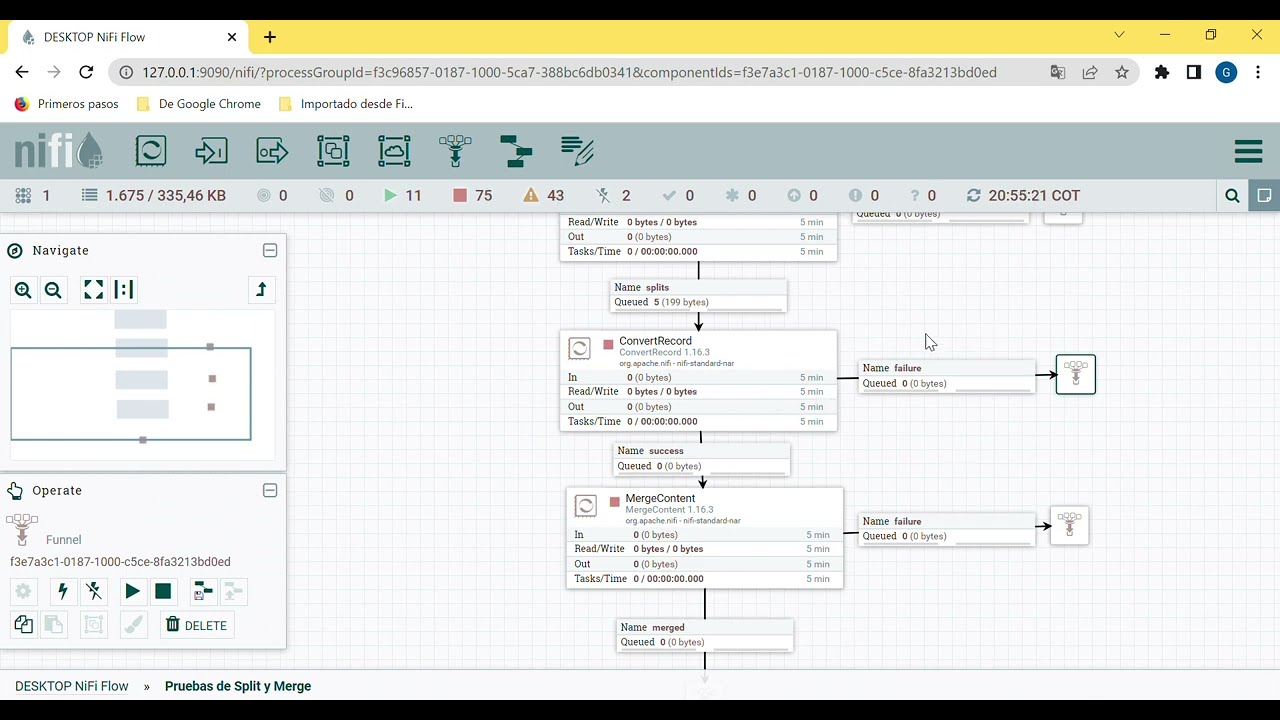Image resolution: width=1280 pixels, height=720 pixels.
Task: Leave the process group with up-arrow icon
Action: pos(261,290)
